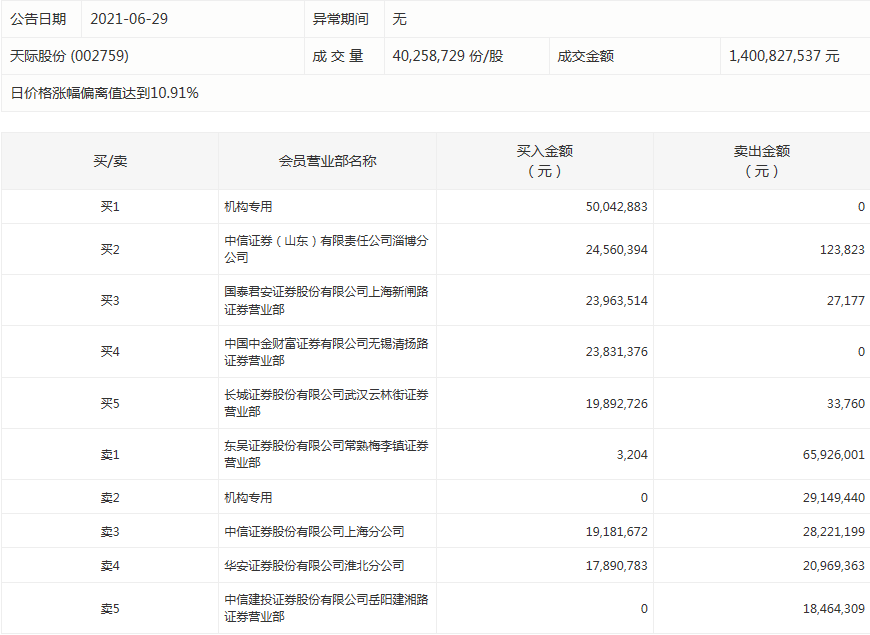Select buy amount 19,181,672

point(616,532)
